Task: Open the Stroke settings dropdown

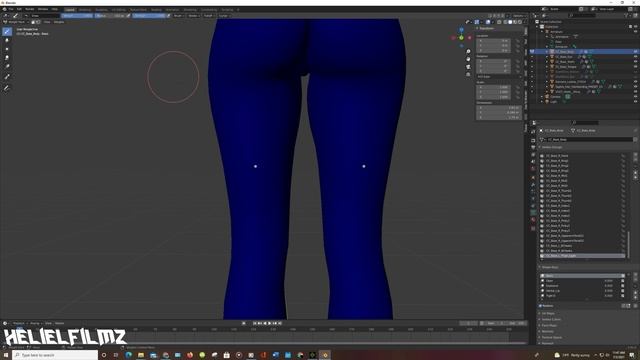Action: 193,16
